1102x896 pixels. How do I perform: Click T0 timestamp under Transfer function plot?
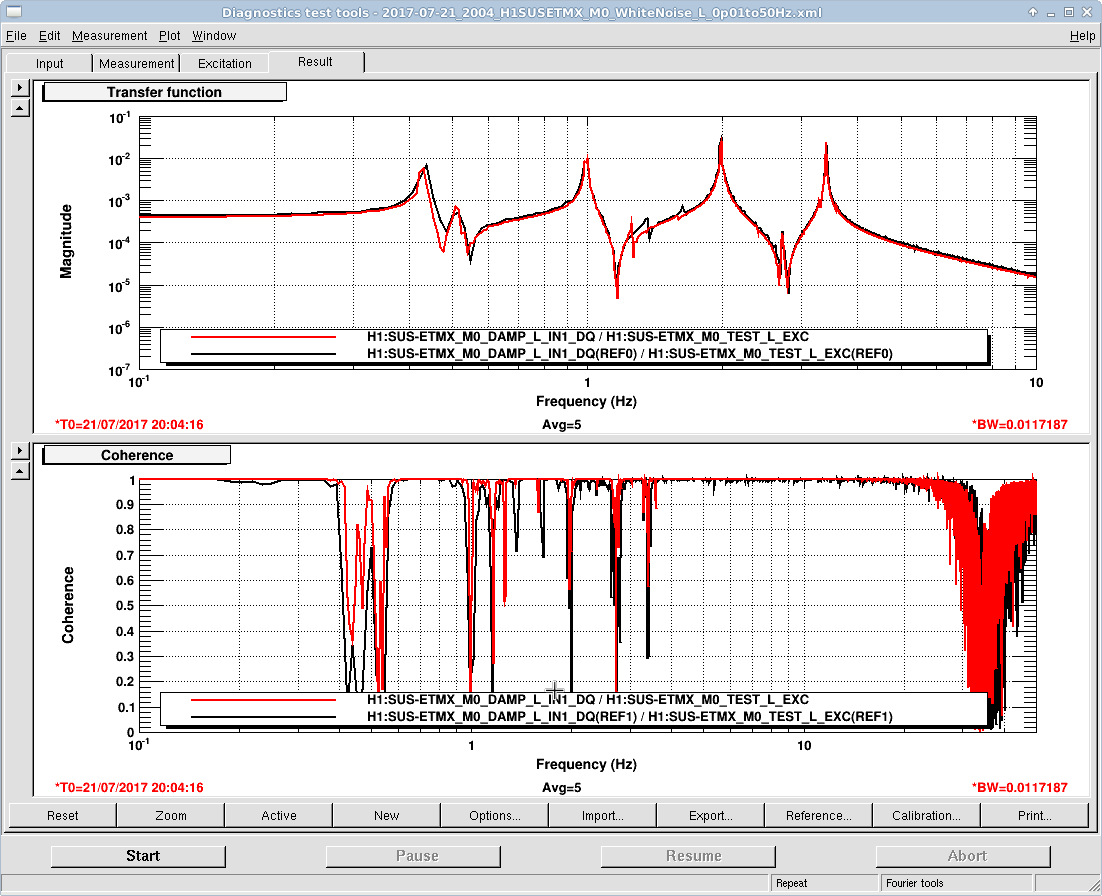pyautogui.click(x=129, y=424)
